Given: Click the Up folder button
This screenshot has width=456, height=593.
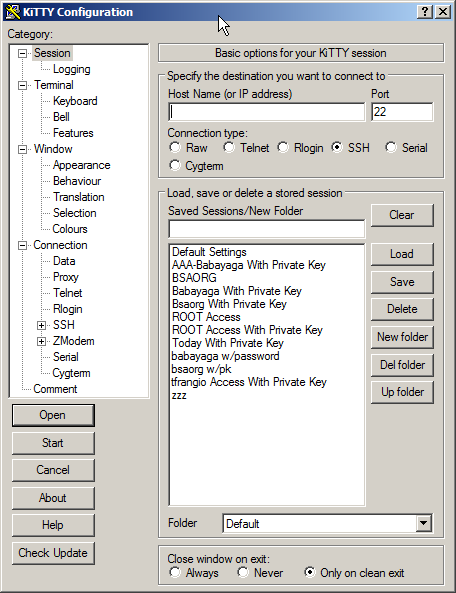Looking at the screenshot, I should pyautogui.click(x=402, y=393).
